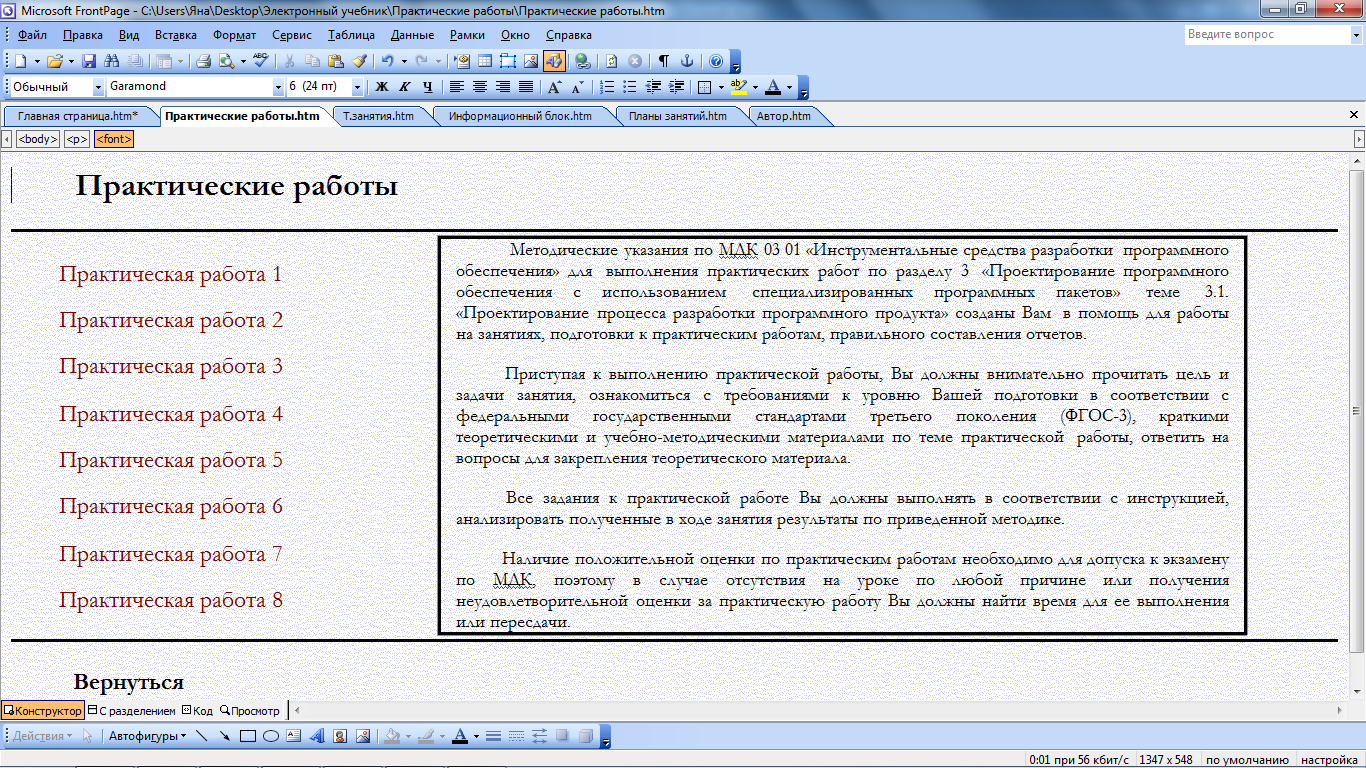This screenshot has width=1366, height=768.
Task: Click the Open folder icon
Action: pyautogui.click(x=54, y=61)
